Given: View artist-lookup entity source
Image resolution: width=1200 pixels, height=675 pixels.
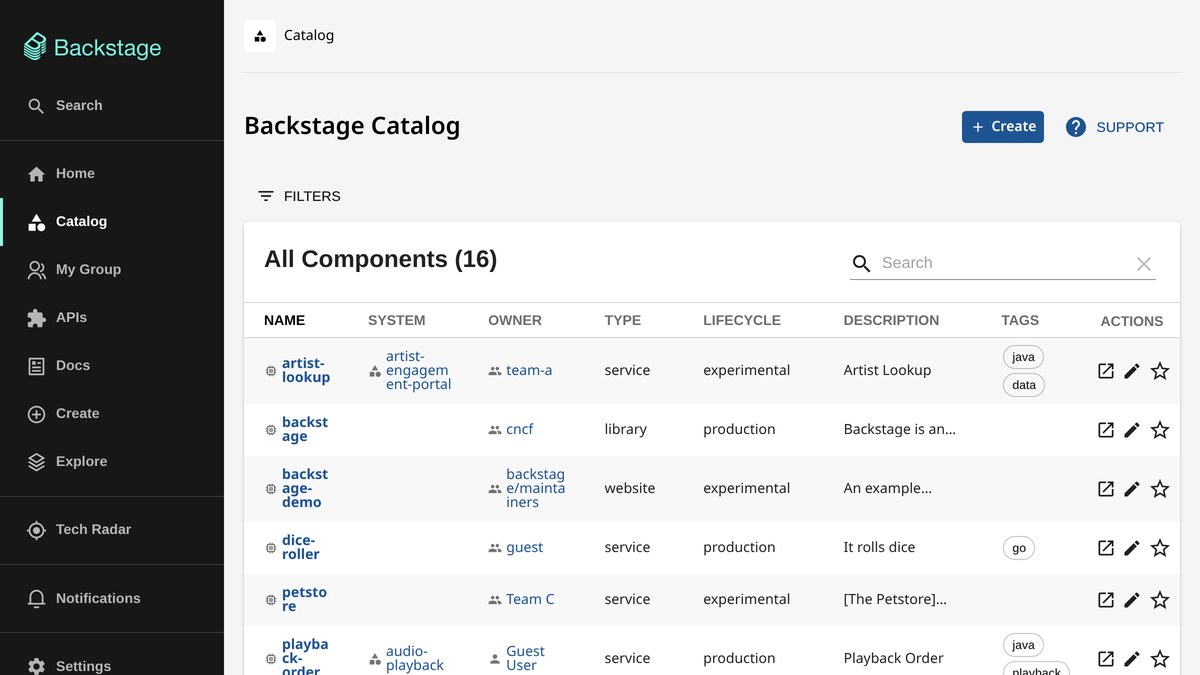Looking at the screenshot, I should tap(1106, 371).
